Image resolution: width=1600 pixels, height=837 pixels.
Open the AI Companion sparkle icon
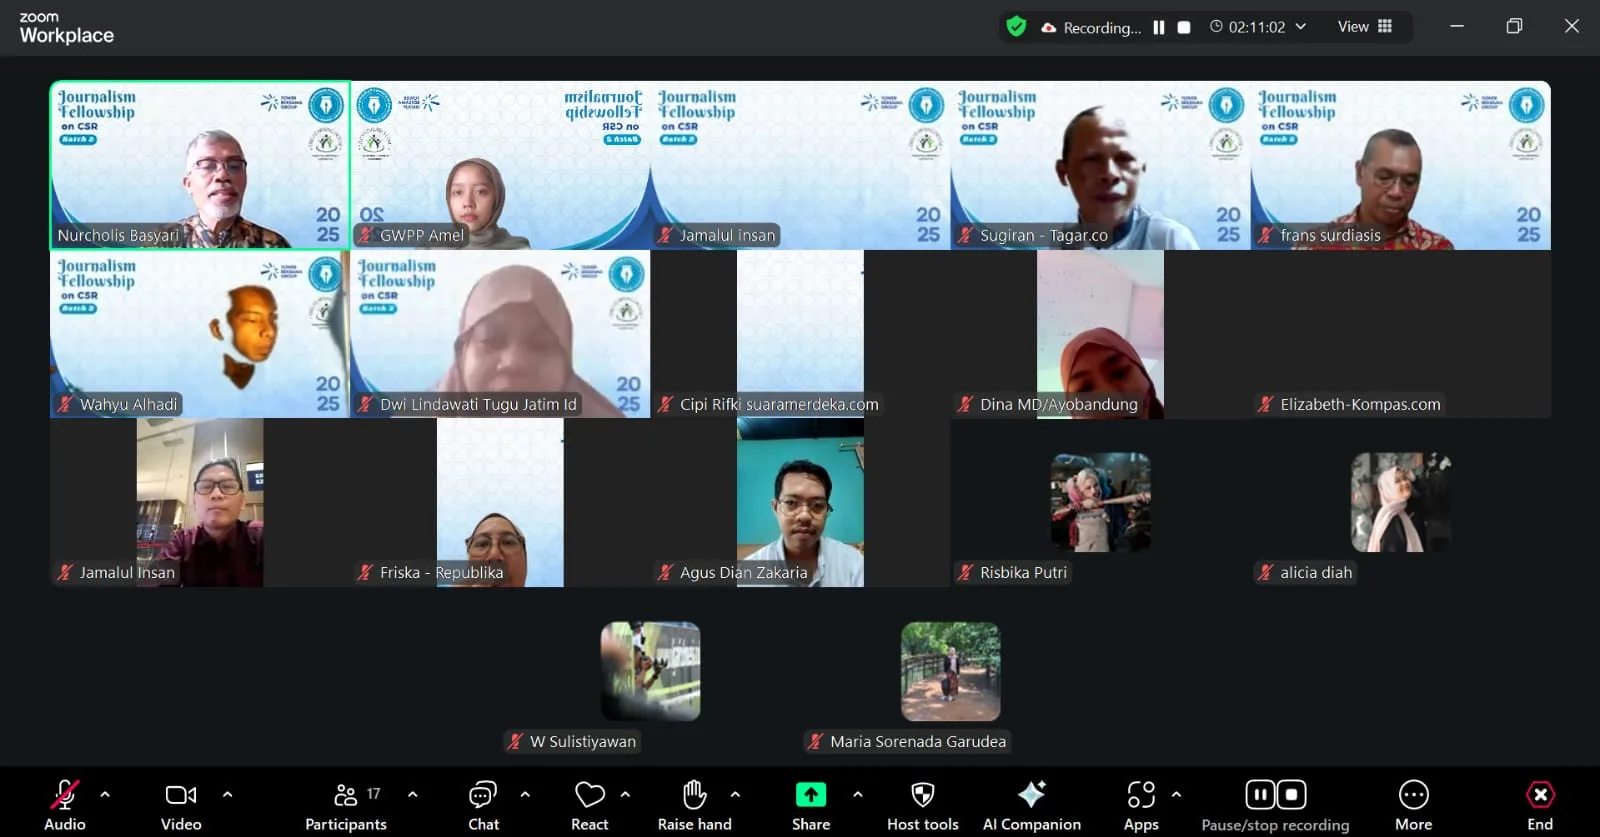click(x=1032, y=795)
